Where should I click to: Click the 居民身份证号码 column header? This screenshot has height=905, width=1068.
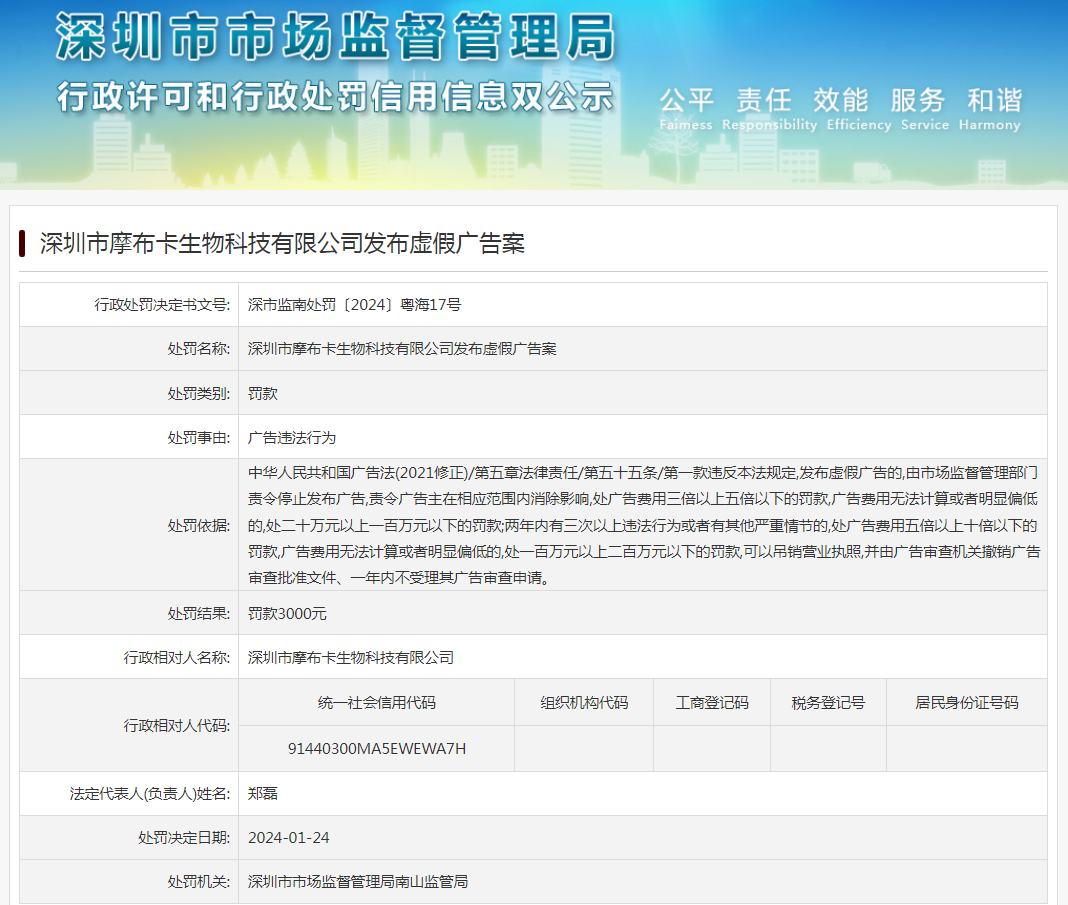pyautogui.click(x=966, y=702)
